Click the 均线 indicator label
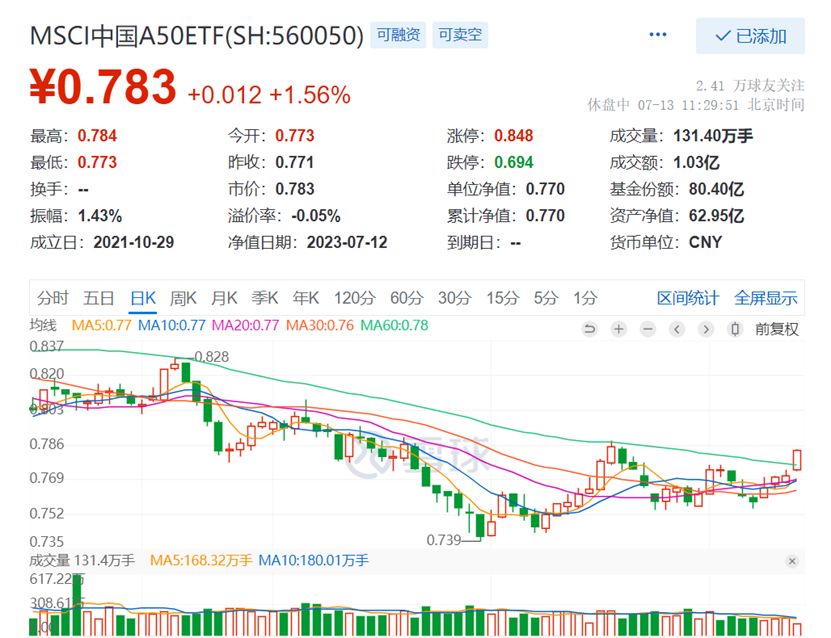Image resolution: width=831 pixels, height=638 pixels. (43, 325)
